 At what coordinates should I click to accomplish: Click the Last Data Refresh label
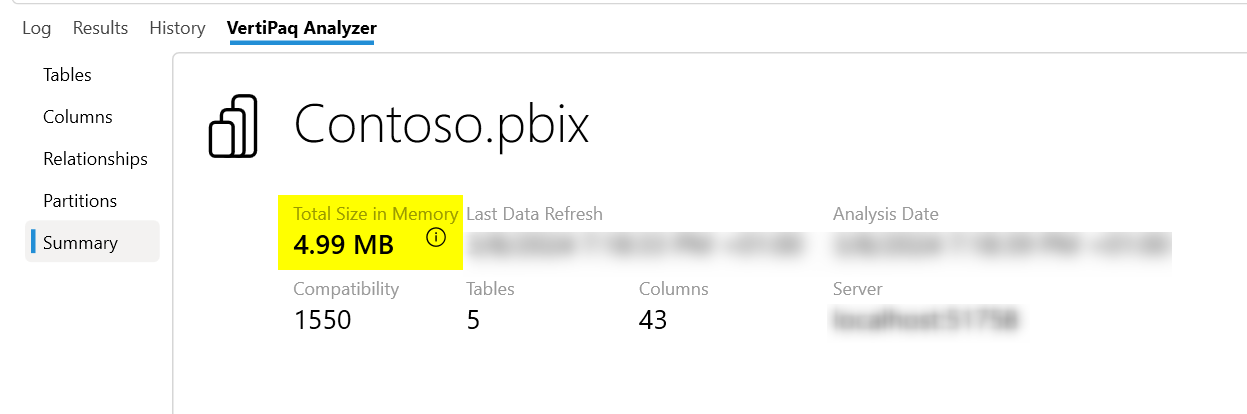pos(534,214)
